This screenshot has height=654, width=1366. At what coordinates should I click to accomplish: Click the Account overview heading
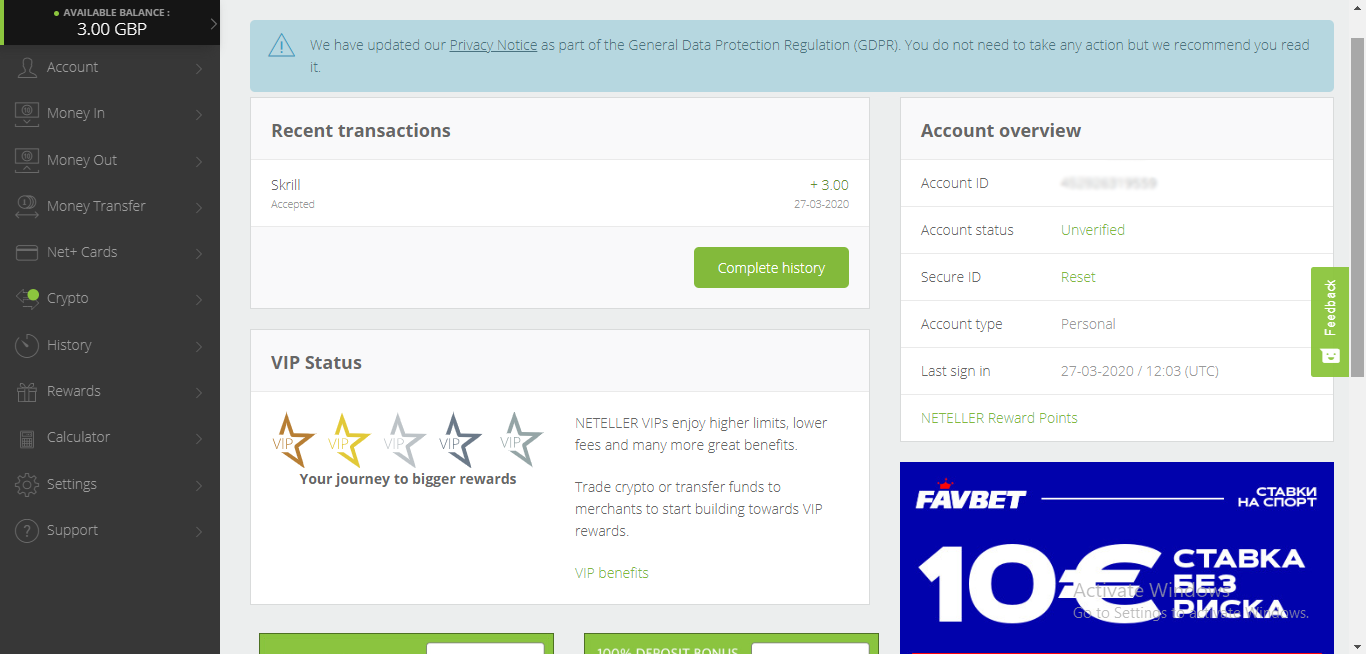pyautogui.click(x=1001, y=131)
